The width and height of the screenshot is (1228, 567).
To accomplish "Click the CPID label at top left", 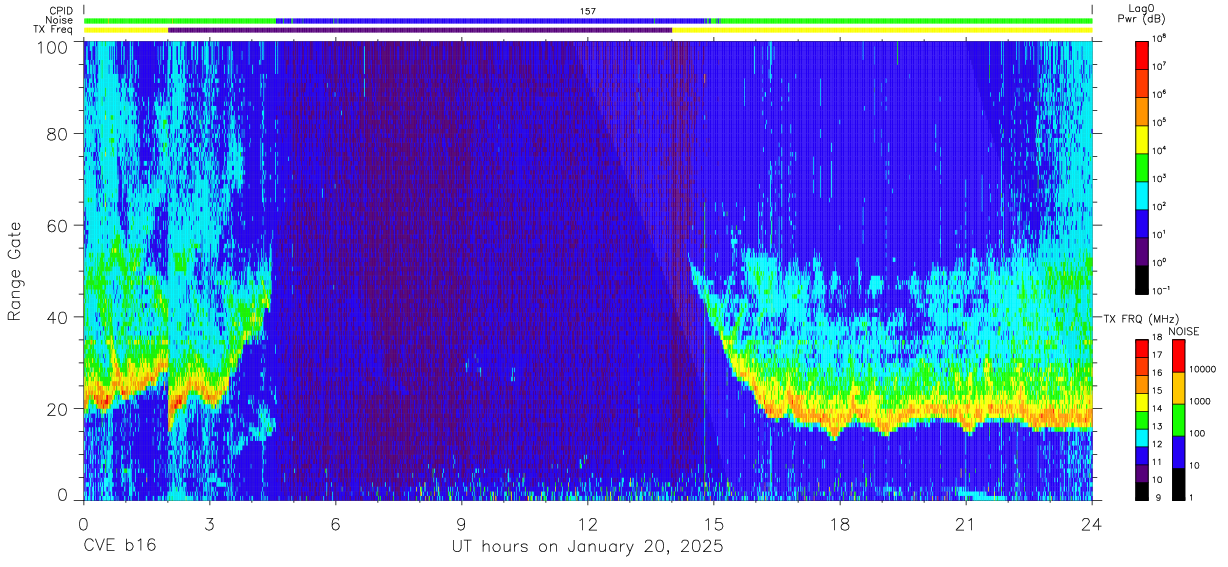I will point(59,10).
